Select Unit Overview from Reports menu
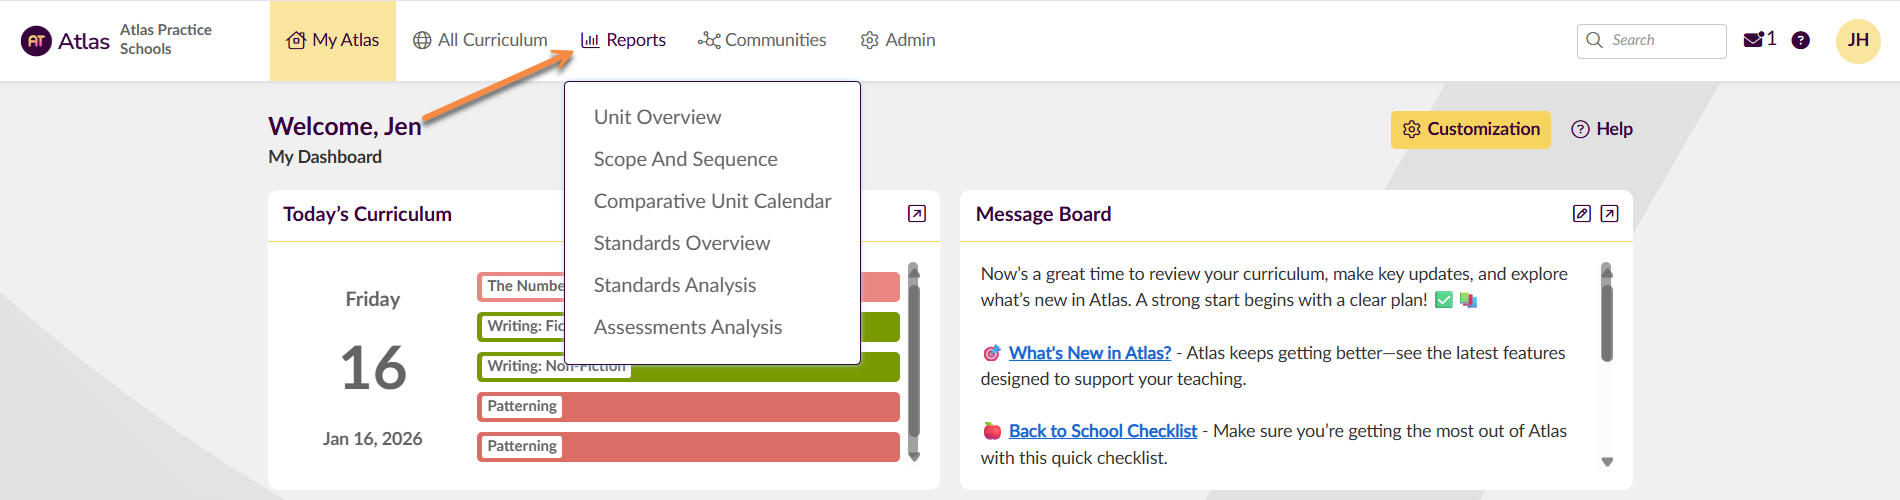The height and width of the screenshot is (500, 1900). (x=657, y=117)
